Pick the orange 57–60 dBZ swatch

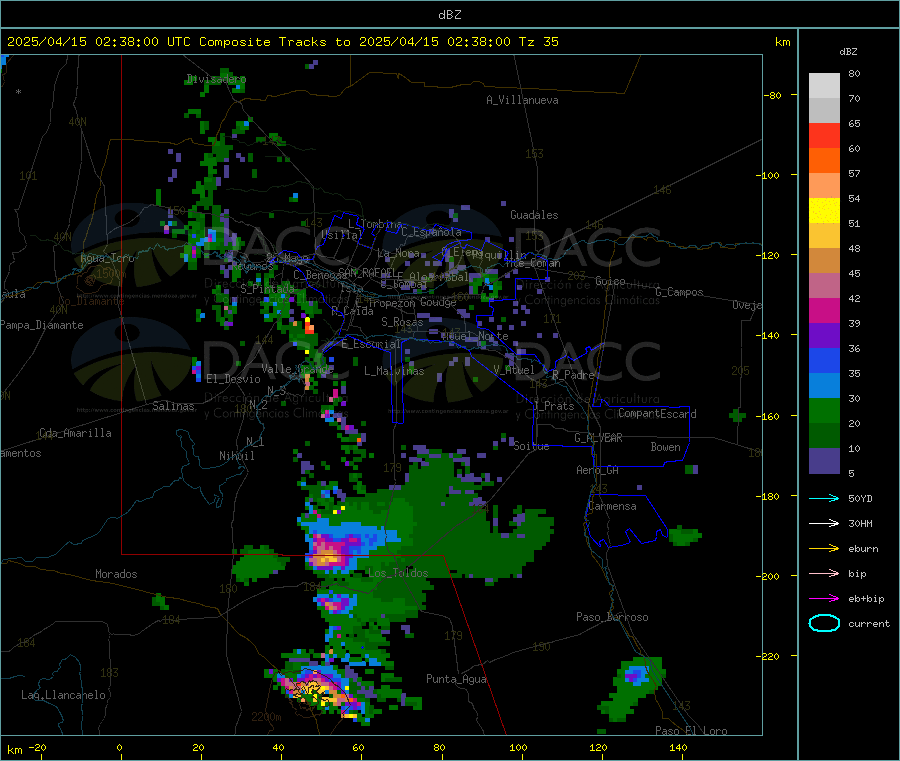[824, 161]
